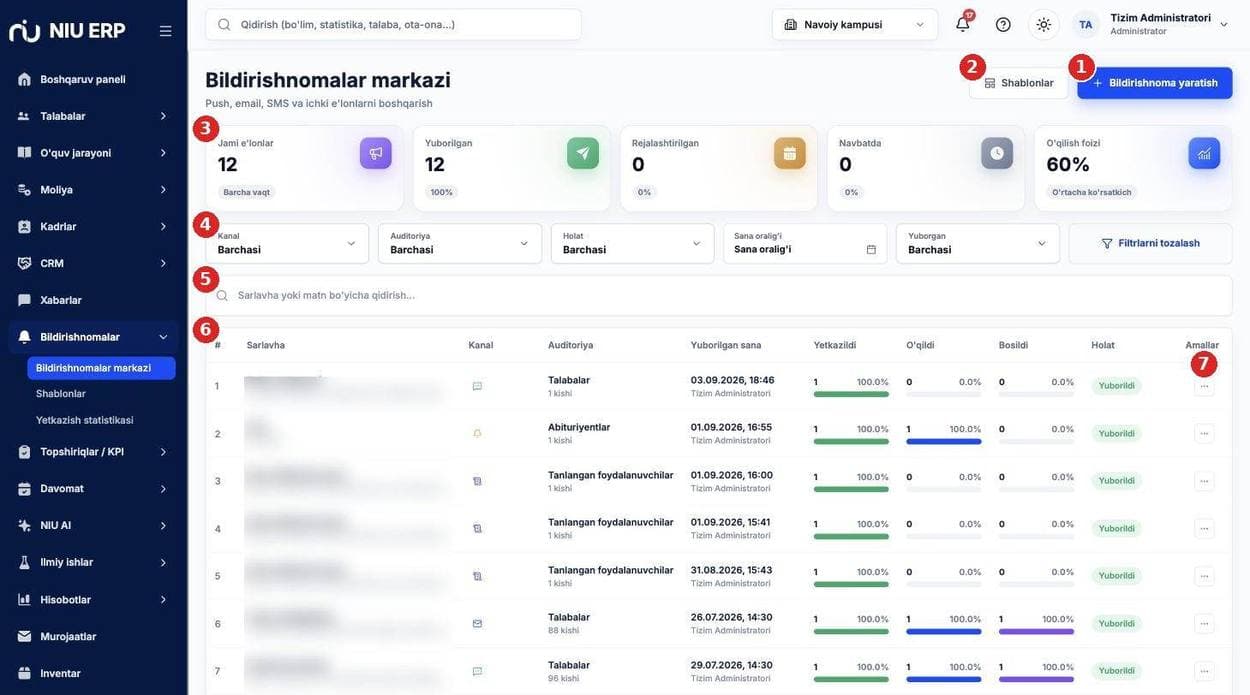Open the help question mark icon
The width and height of the screenshot is (1250, 695).
click(x=1003, y=24)
